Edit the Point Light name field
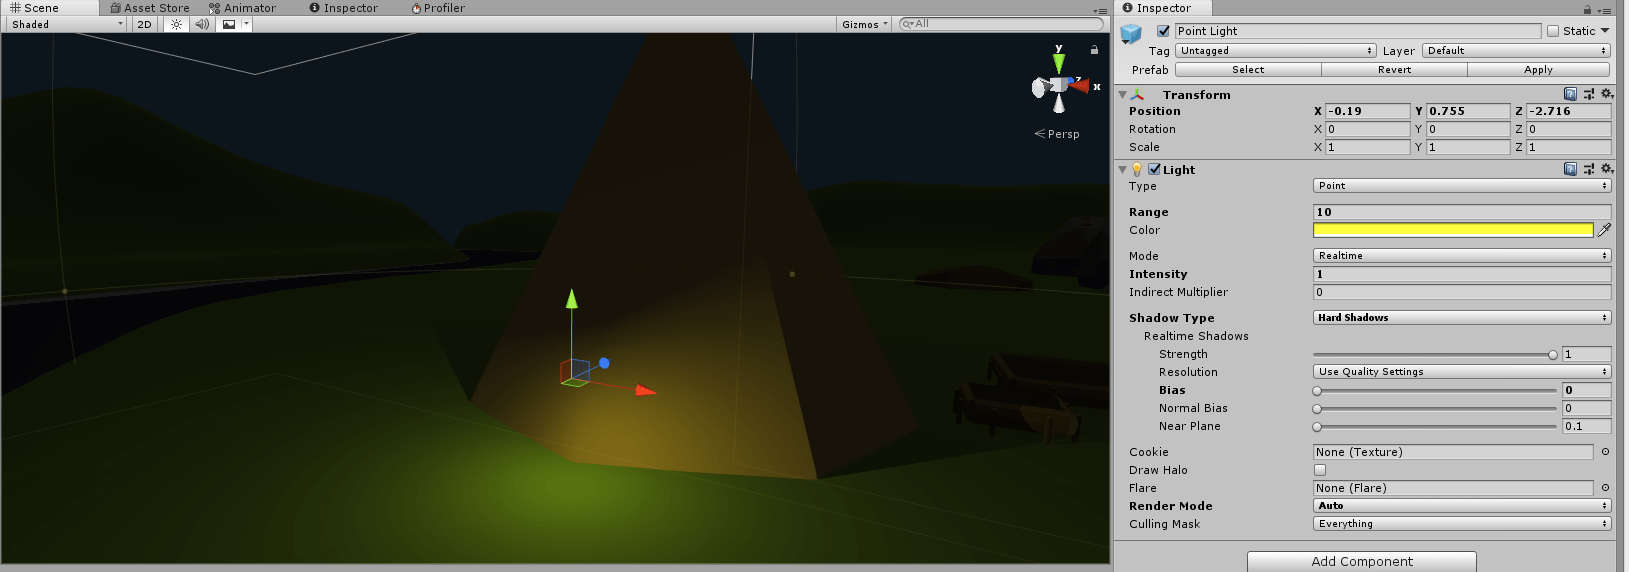This screenshot has height=572, width=1629. coord(1358,31)
